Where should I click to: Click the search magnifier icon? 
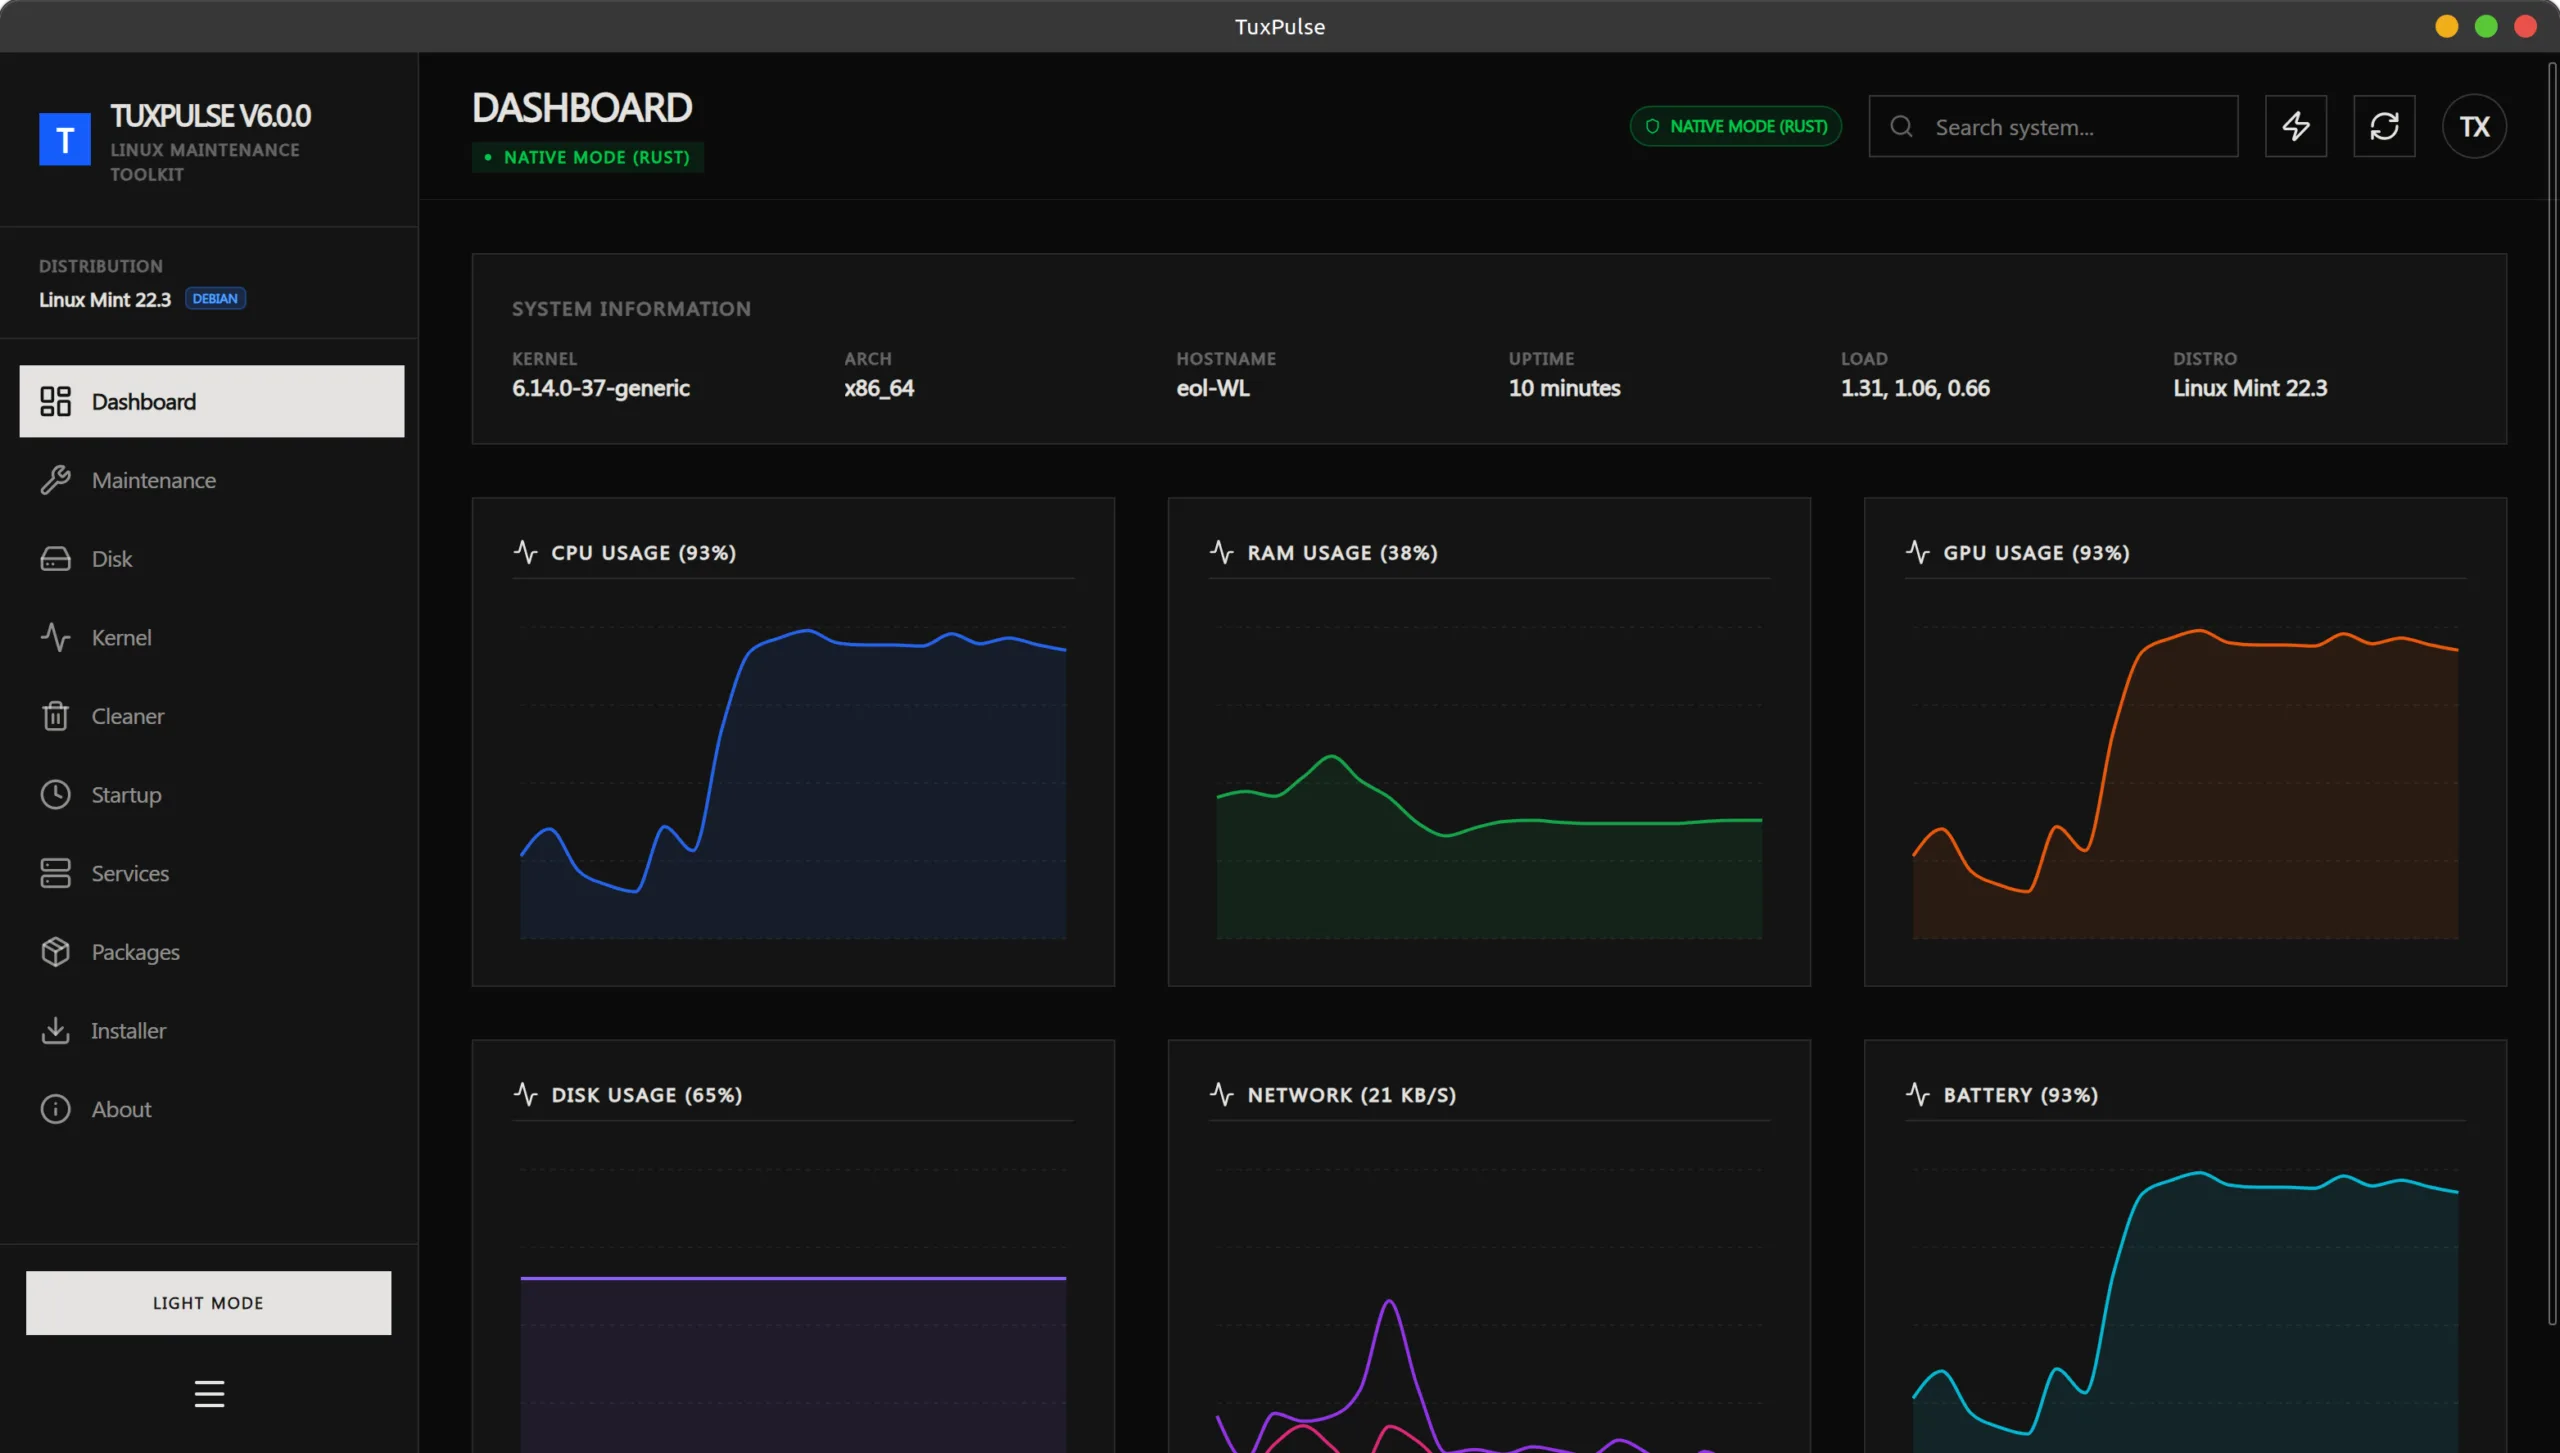click(1901, 127)
